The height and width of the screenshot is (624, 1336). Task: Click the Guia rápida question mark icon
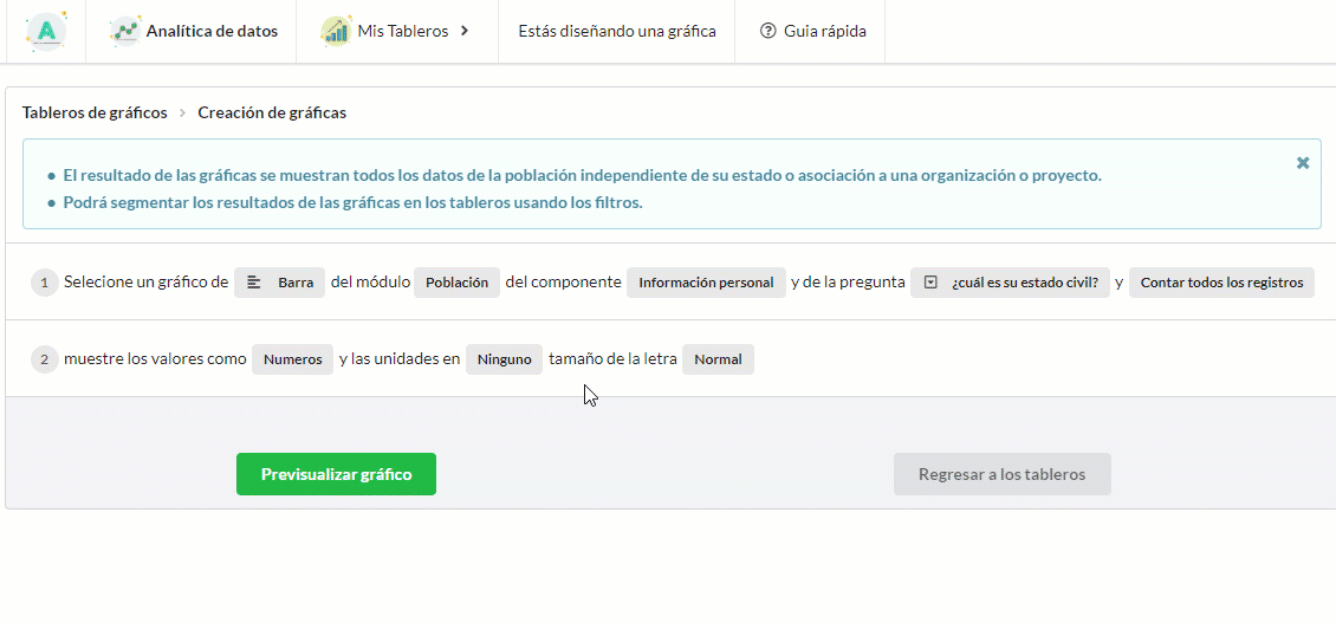tap(768, 31)
